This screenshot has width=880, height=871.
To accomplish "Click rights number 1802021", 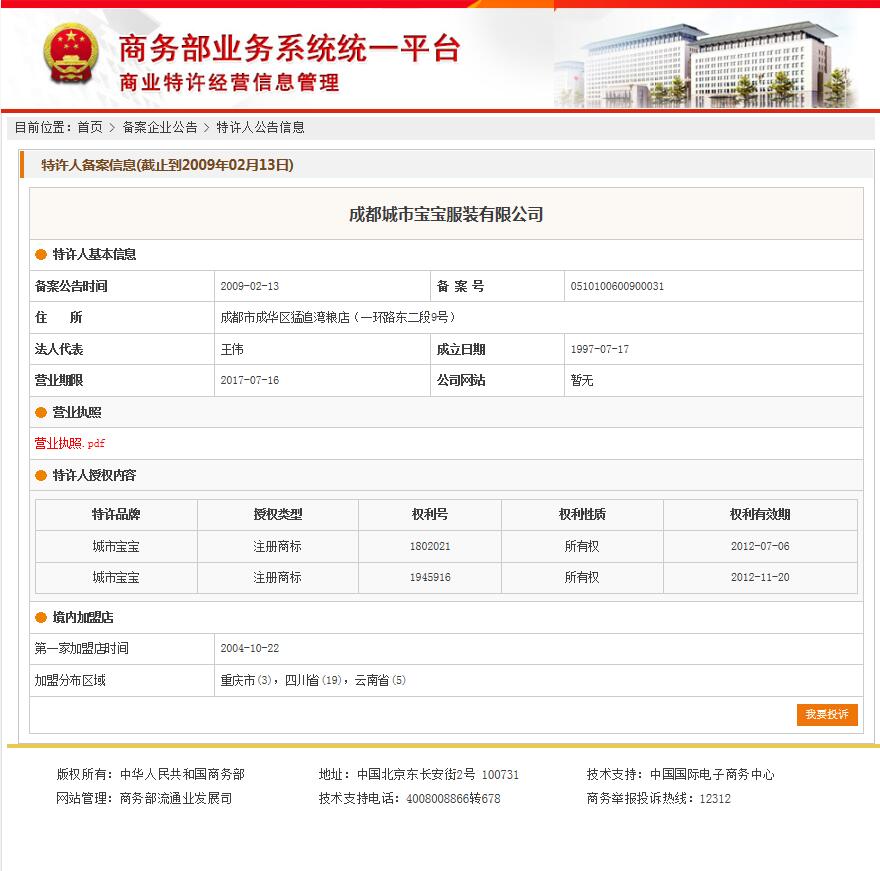I will [x=430, y=546].
